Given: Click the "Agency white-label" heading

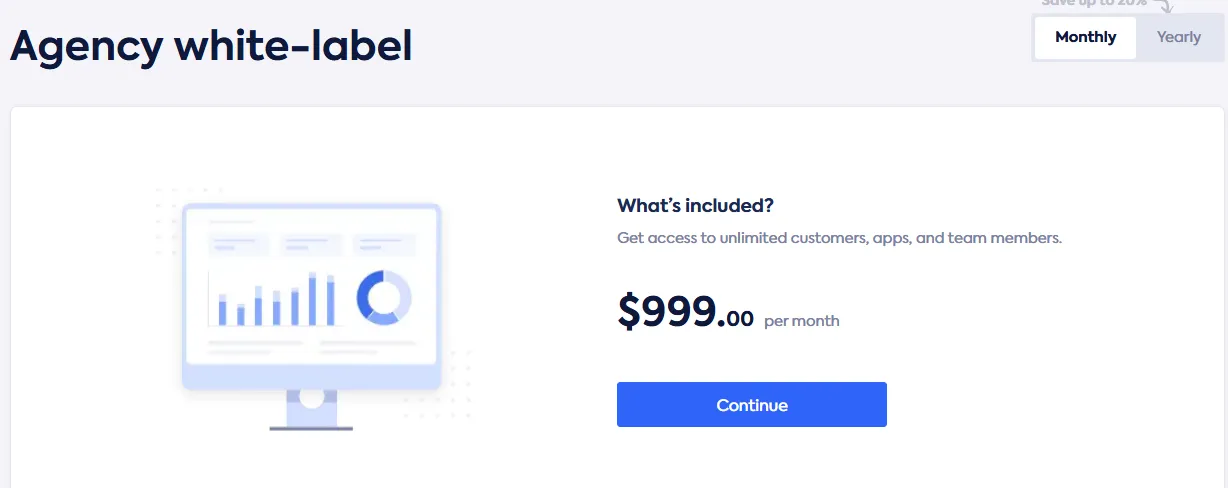Looking at the screenshot, I should coord(211,46).
